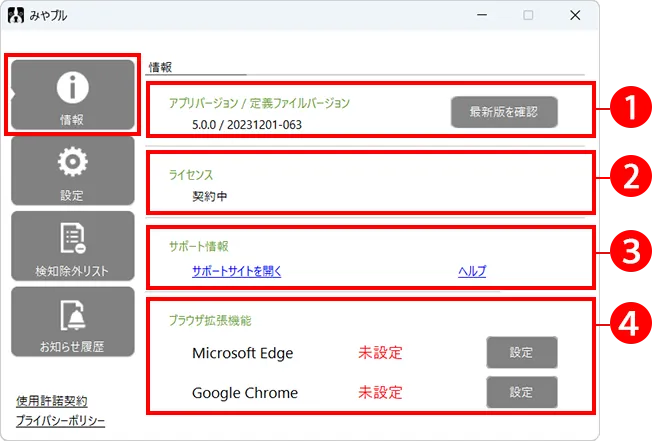Screen dimensions: 652x441
Task: Click the 最新版を確認 button
Action: click(x=504, y=112)
